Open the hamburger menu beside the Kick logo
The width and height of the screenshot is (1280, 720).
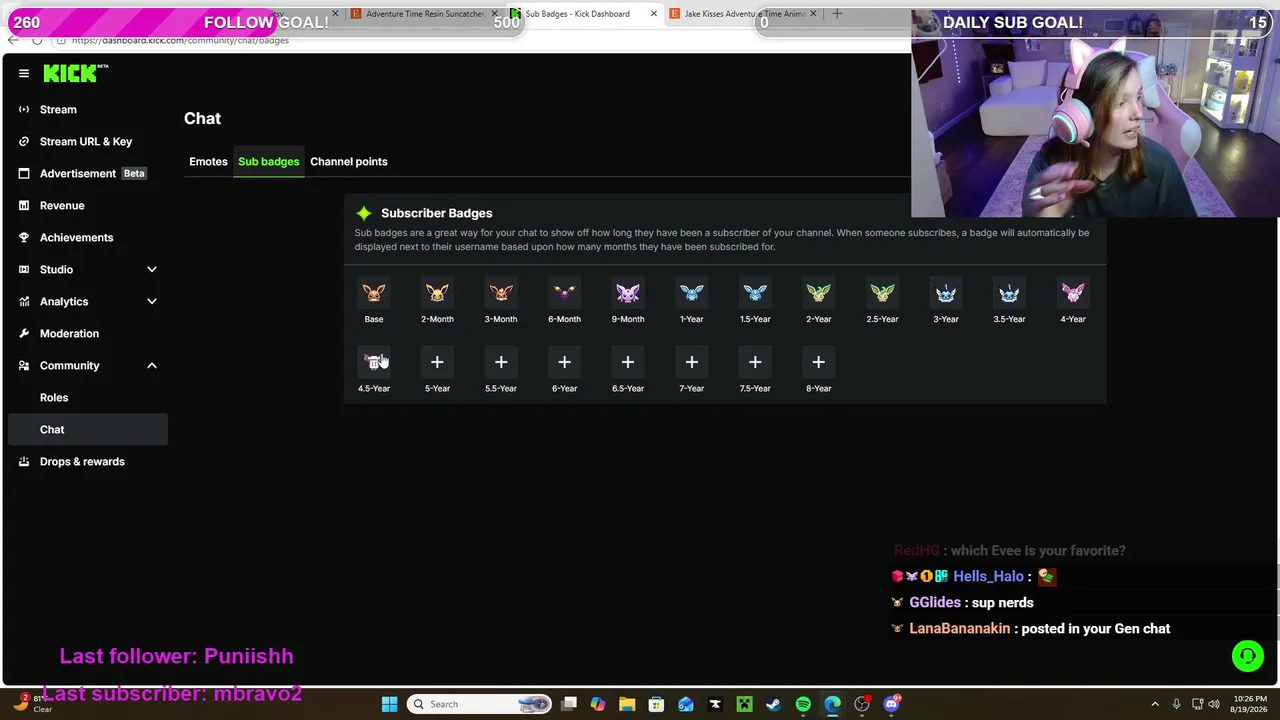click(24, 73)
